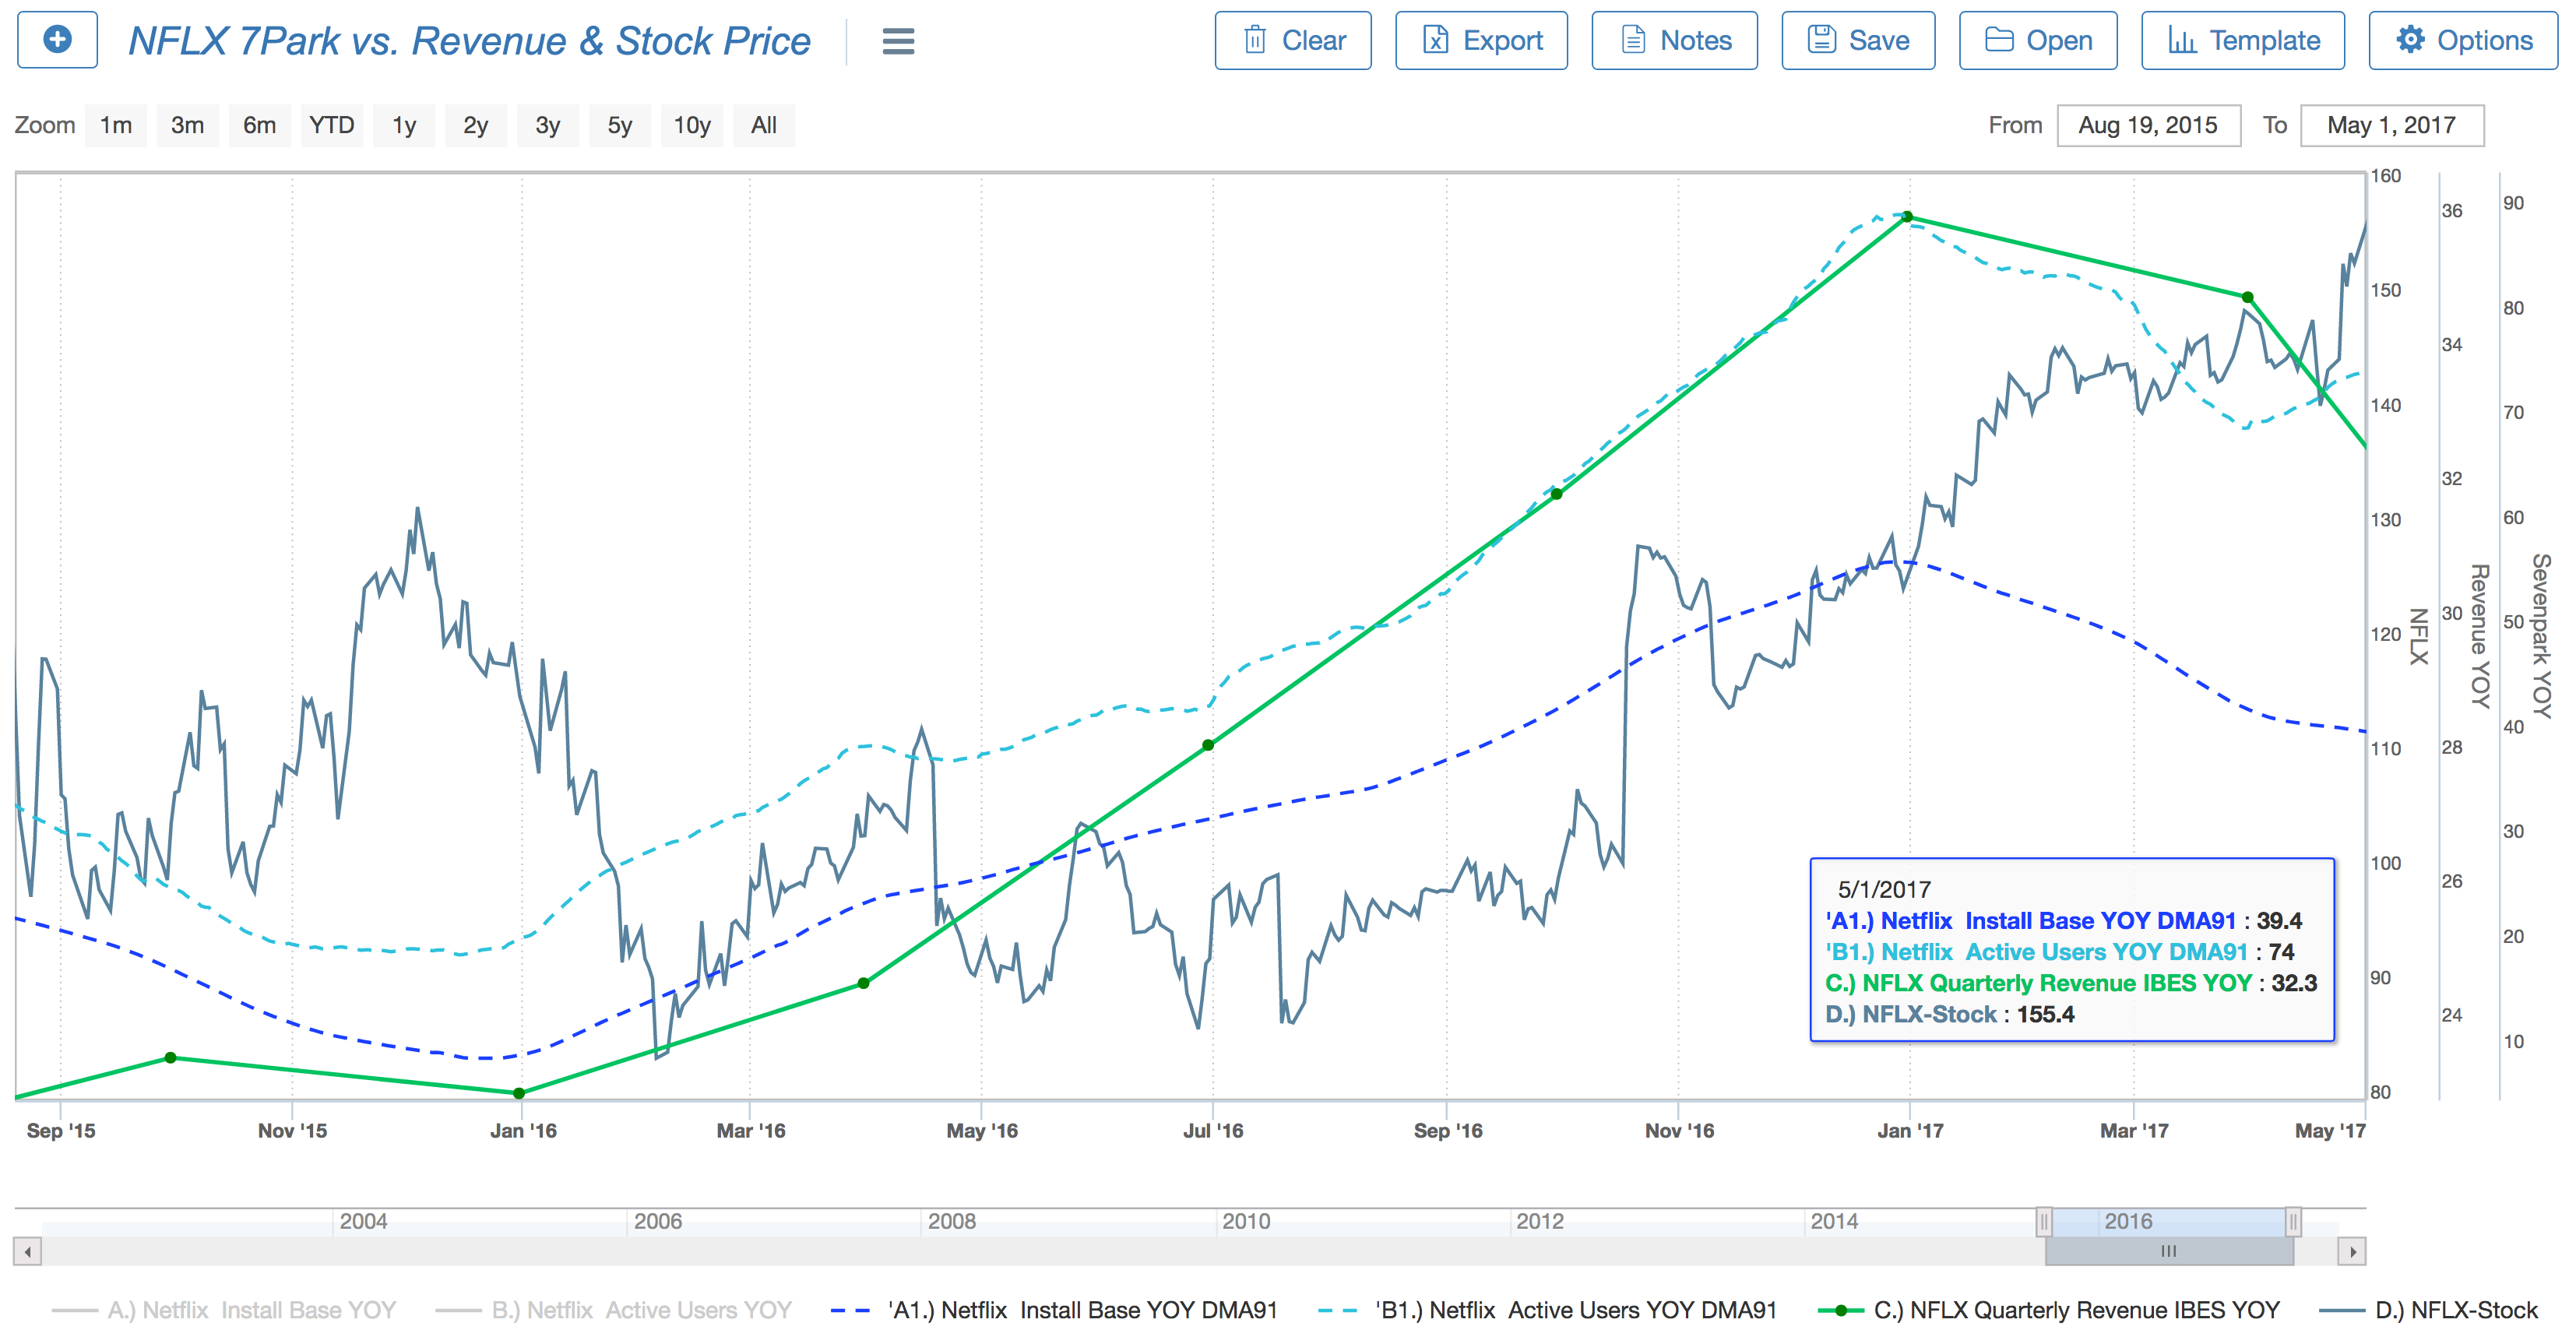
Task: Click the navigator range scrollbar handle
Action: 2169,1251
